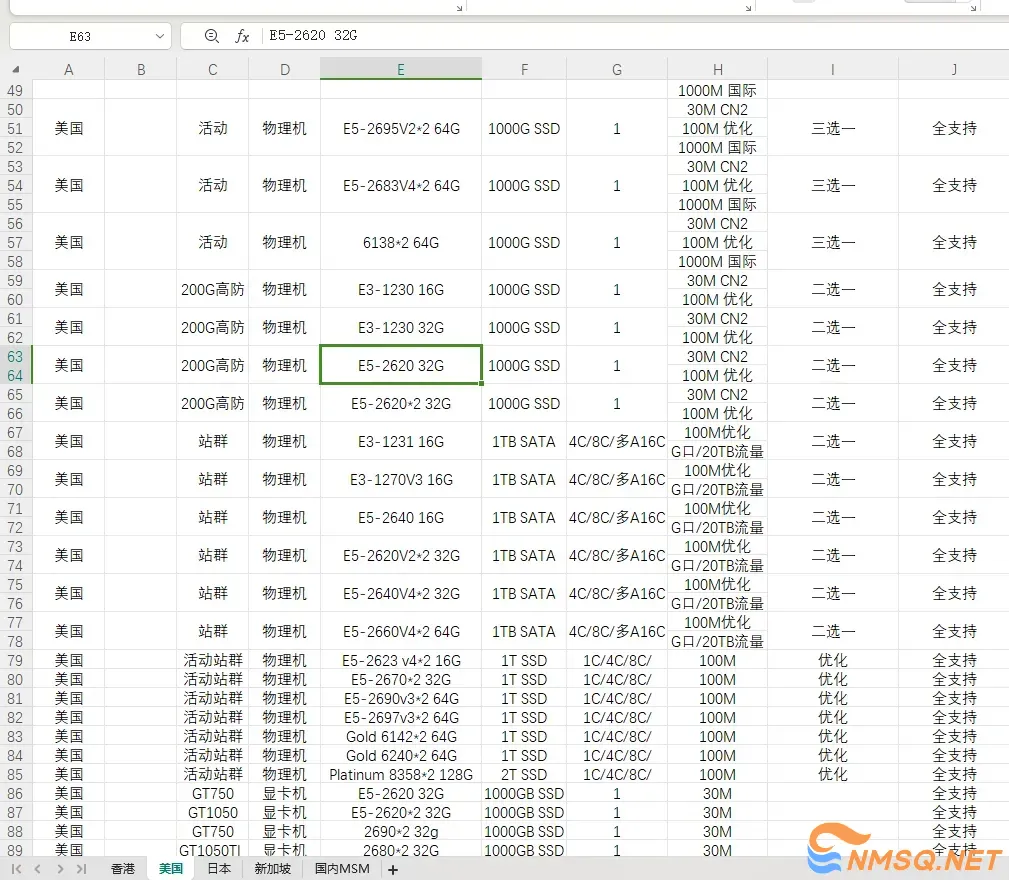Image resolution: width=1009 pixels, height=880 pixels.
Task: Click cell E5-2640V4*2 32G
Action: point(401,594)
